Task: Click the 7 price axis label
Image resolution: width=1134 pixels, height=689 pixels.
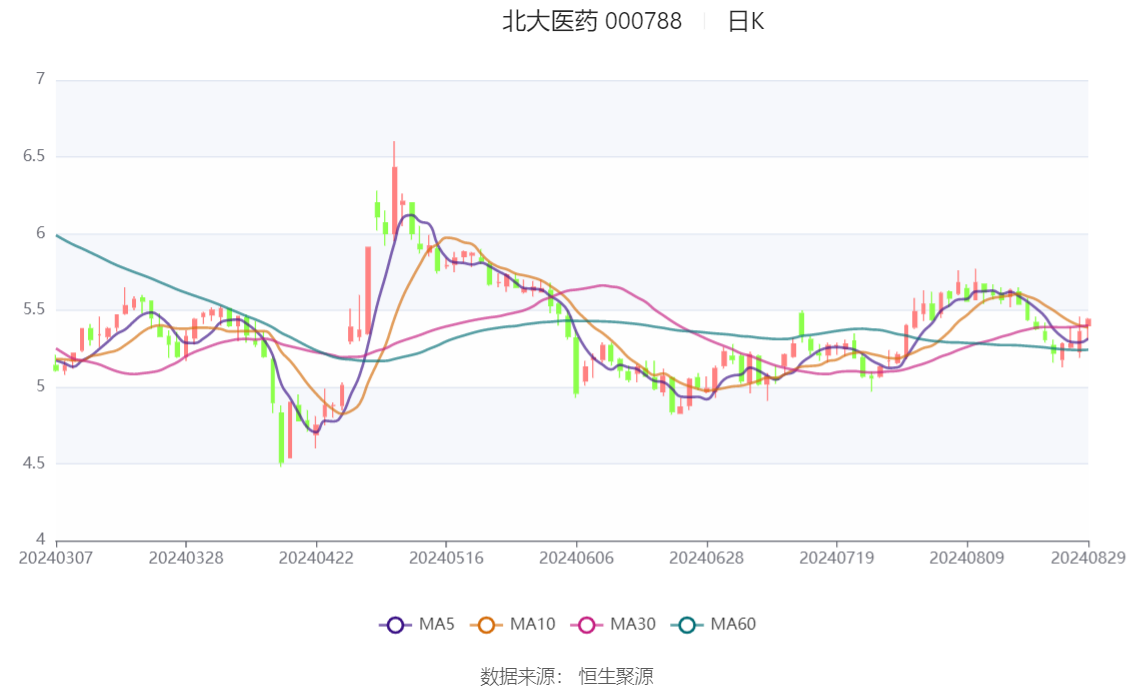Action: (x=40, y=79)
